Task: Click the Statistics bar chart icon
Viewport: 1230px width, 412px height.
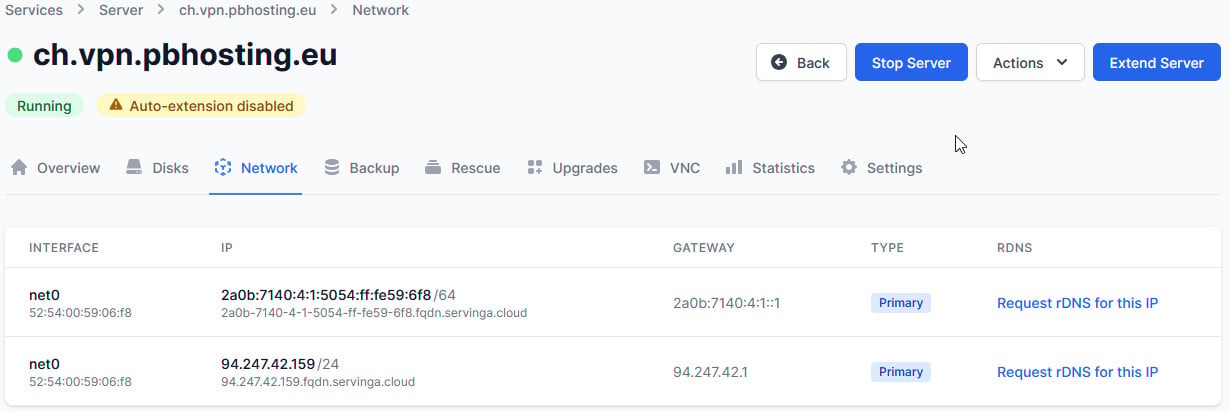Action: (x=734, y=168)
